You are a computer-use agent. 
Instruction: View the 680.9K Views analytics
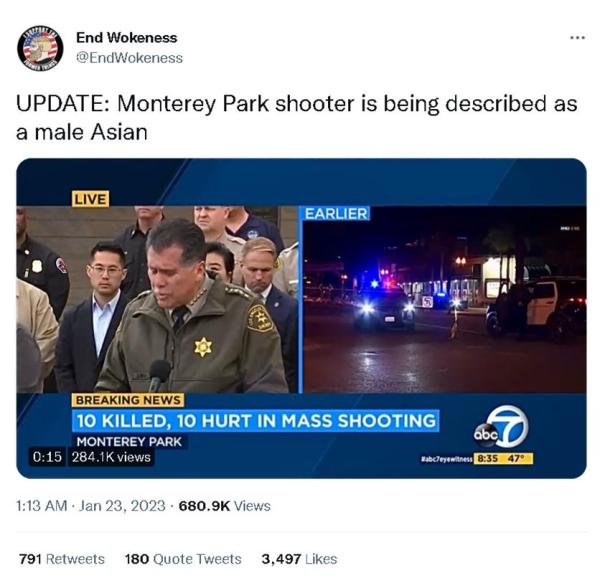225,506
